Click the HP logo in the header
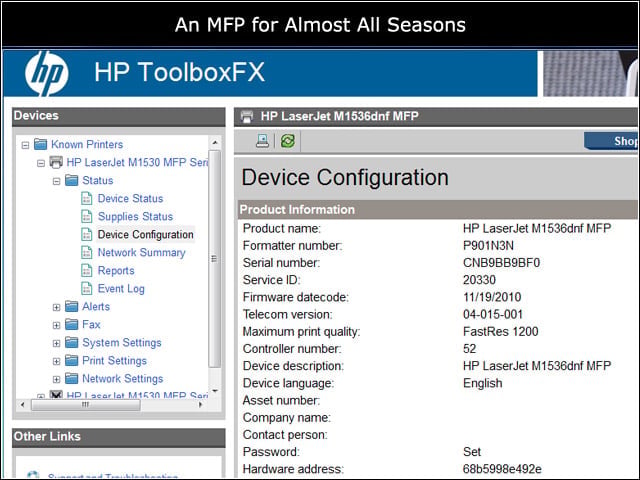The image size is (640, 480). pos(47,73)
